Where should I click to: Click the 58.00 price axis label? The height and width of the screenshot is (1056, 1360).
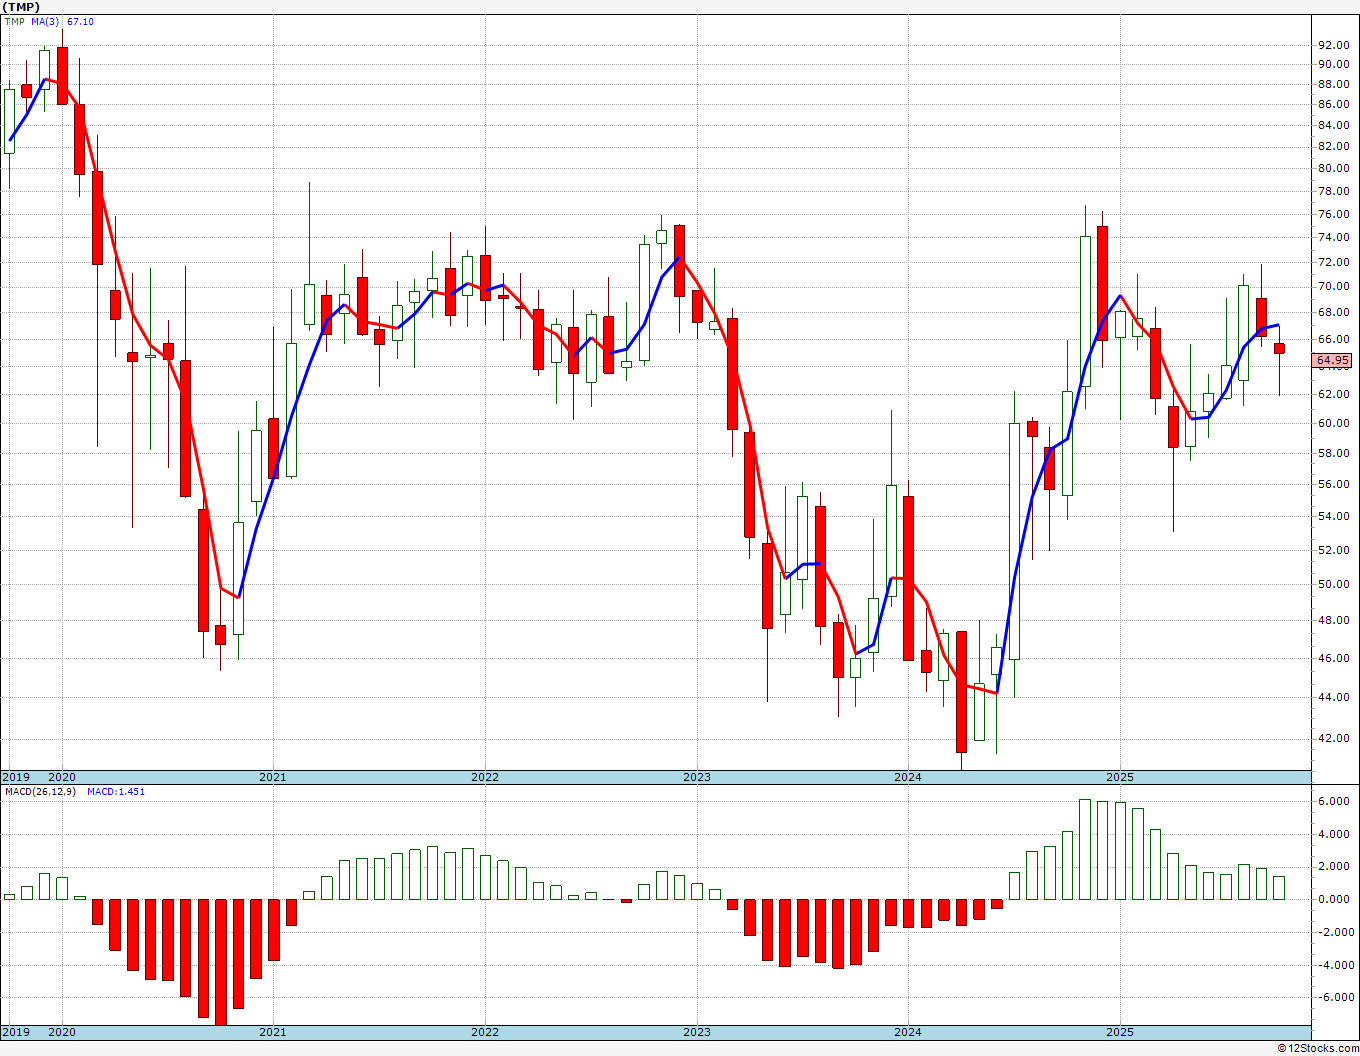[1333, 453]
